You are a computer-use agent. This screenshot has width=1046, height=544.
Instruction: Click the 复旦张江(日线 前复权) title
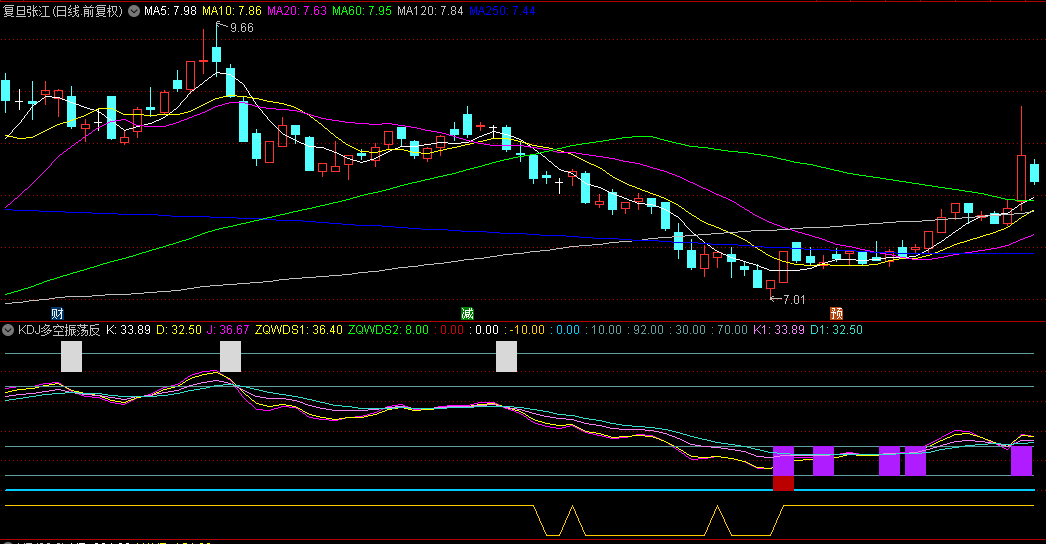(63, 12)
